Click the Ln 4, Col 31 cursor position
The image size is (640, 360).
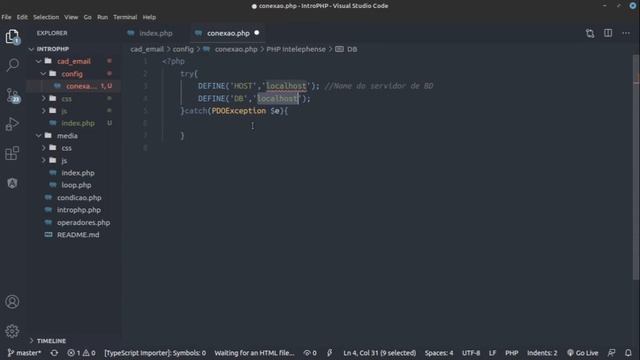click(380, 353)
